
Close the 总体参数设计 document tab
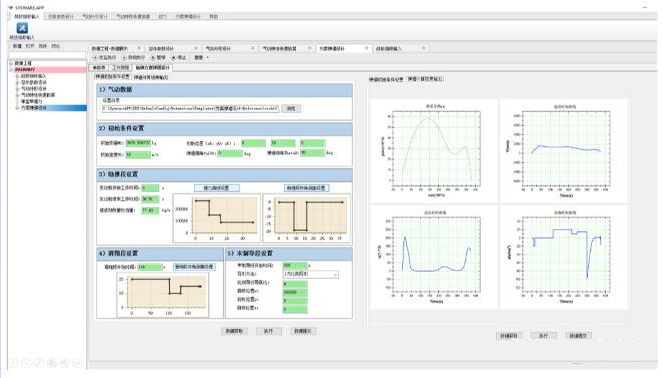[x=195, y=49]
